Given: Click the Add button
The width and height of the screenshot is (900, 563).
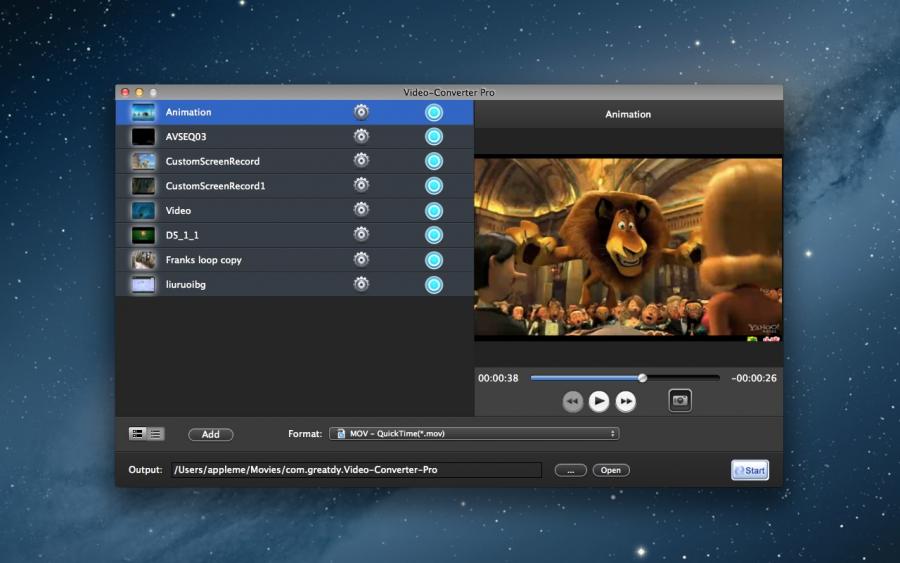Looking at the screenshot, I should pos(210,434).
